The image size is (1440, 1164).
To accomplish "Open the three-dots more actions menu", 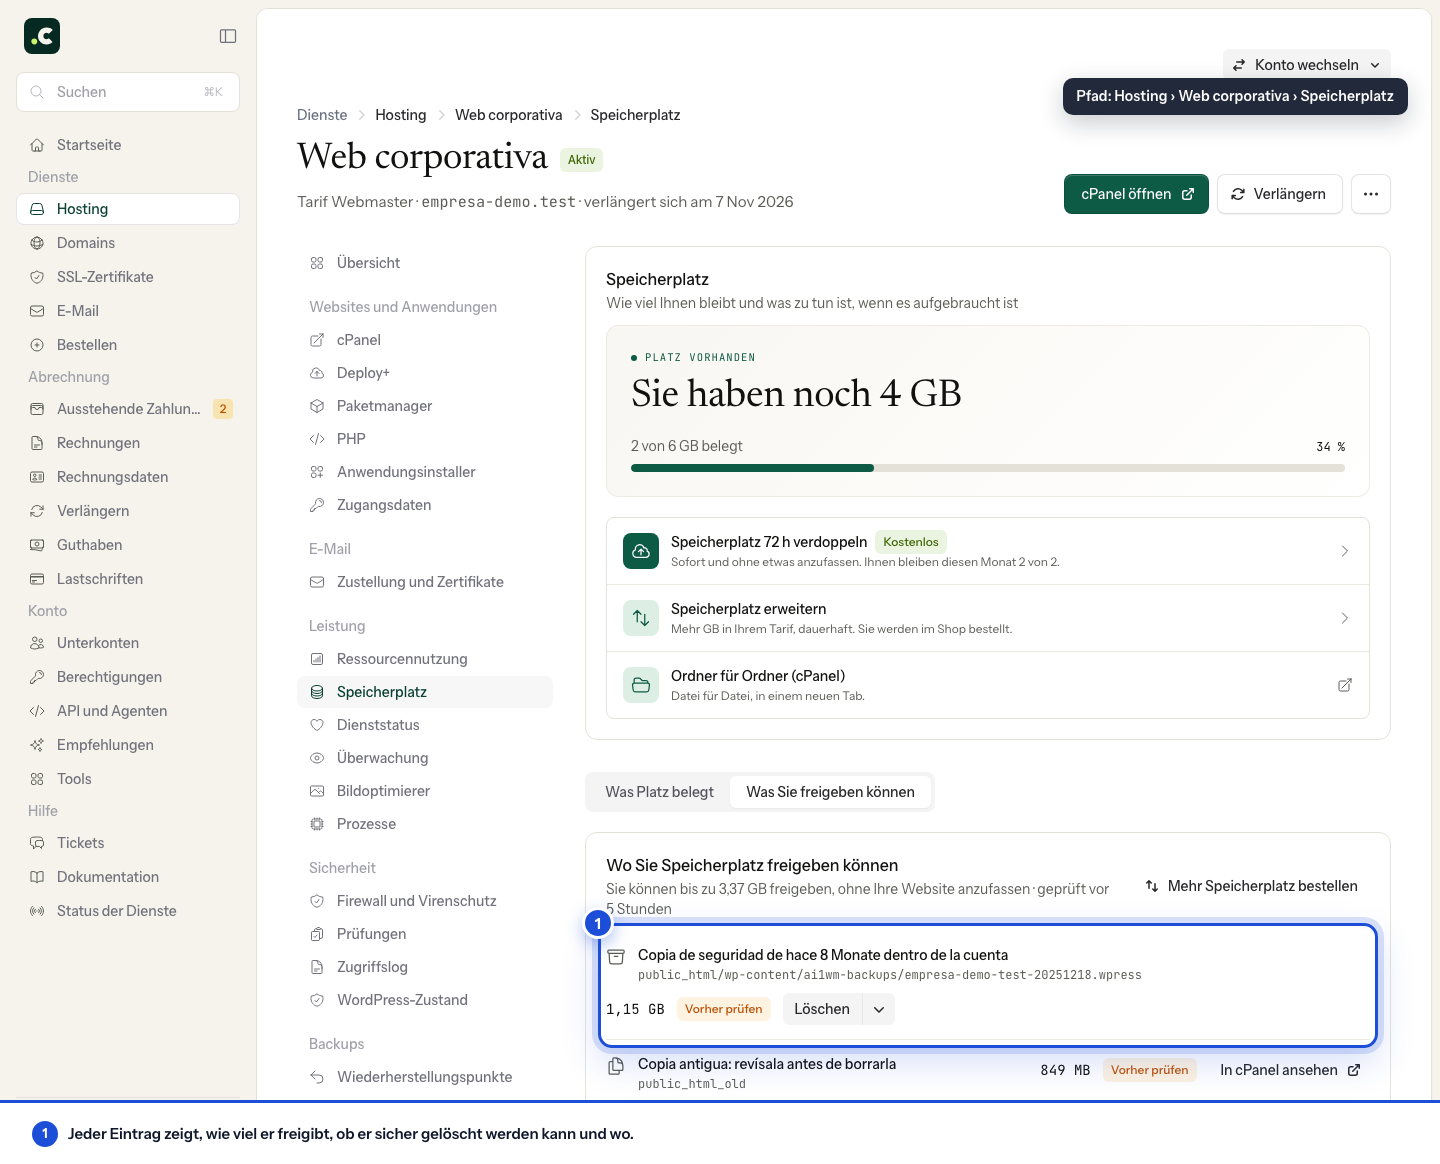I will pos(1371,194).
